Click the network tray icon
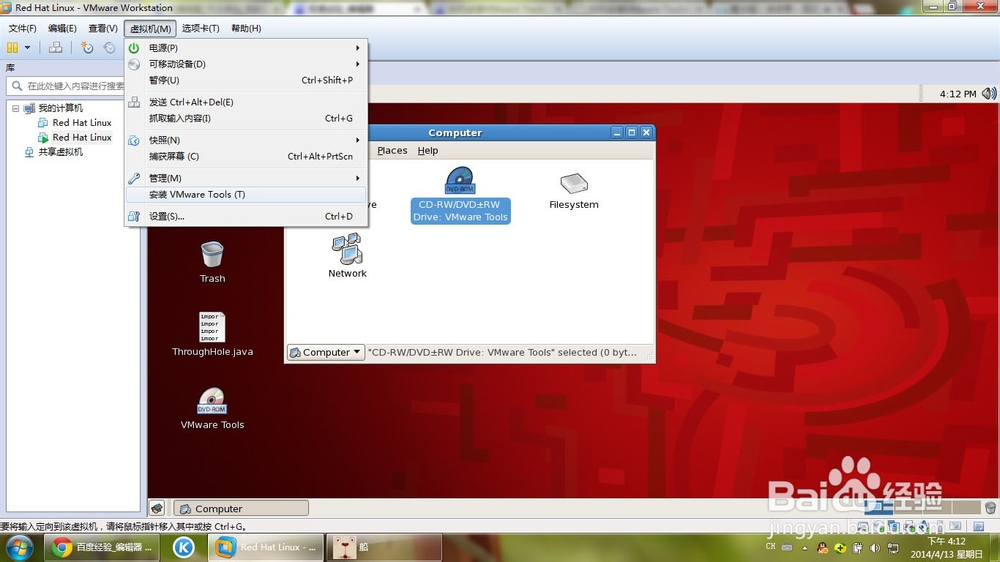Image resolution: width=1000 pixels, height=562 pixels. tap(893, 548)
